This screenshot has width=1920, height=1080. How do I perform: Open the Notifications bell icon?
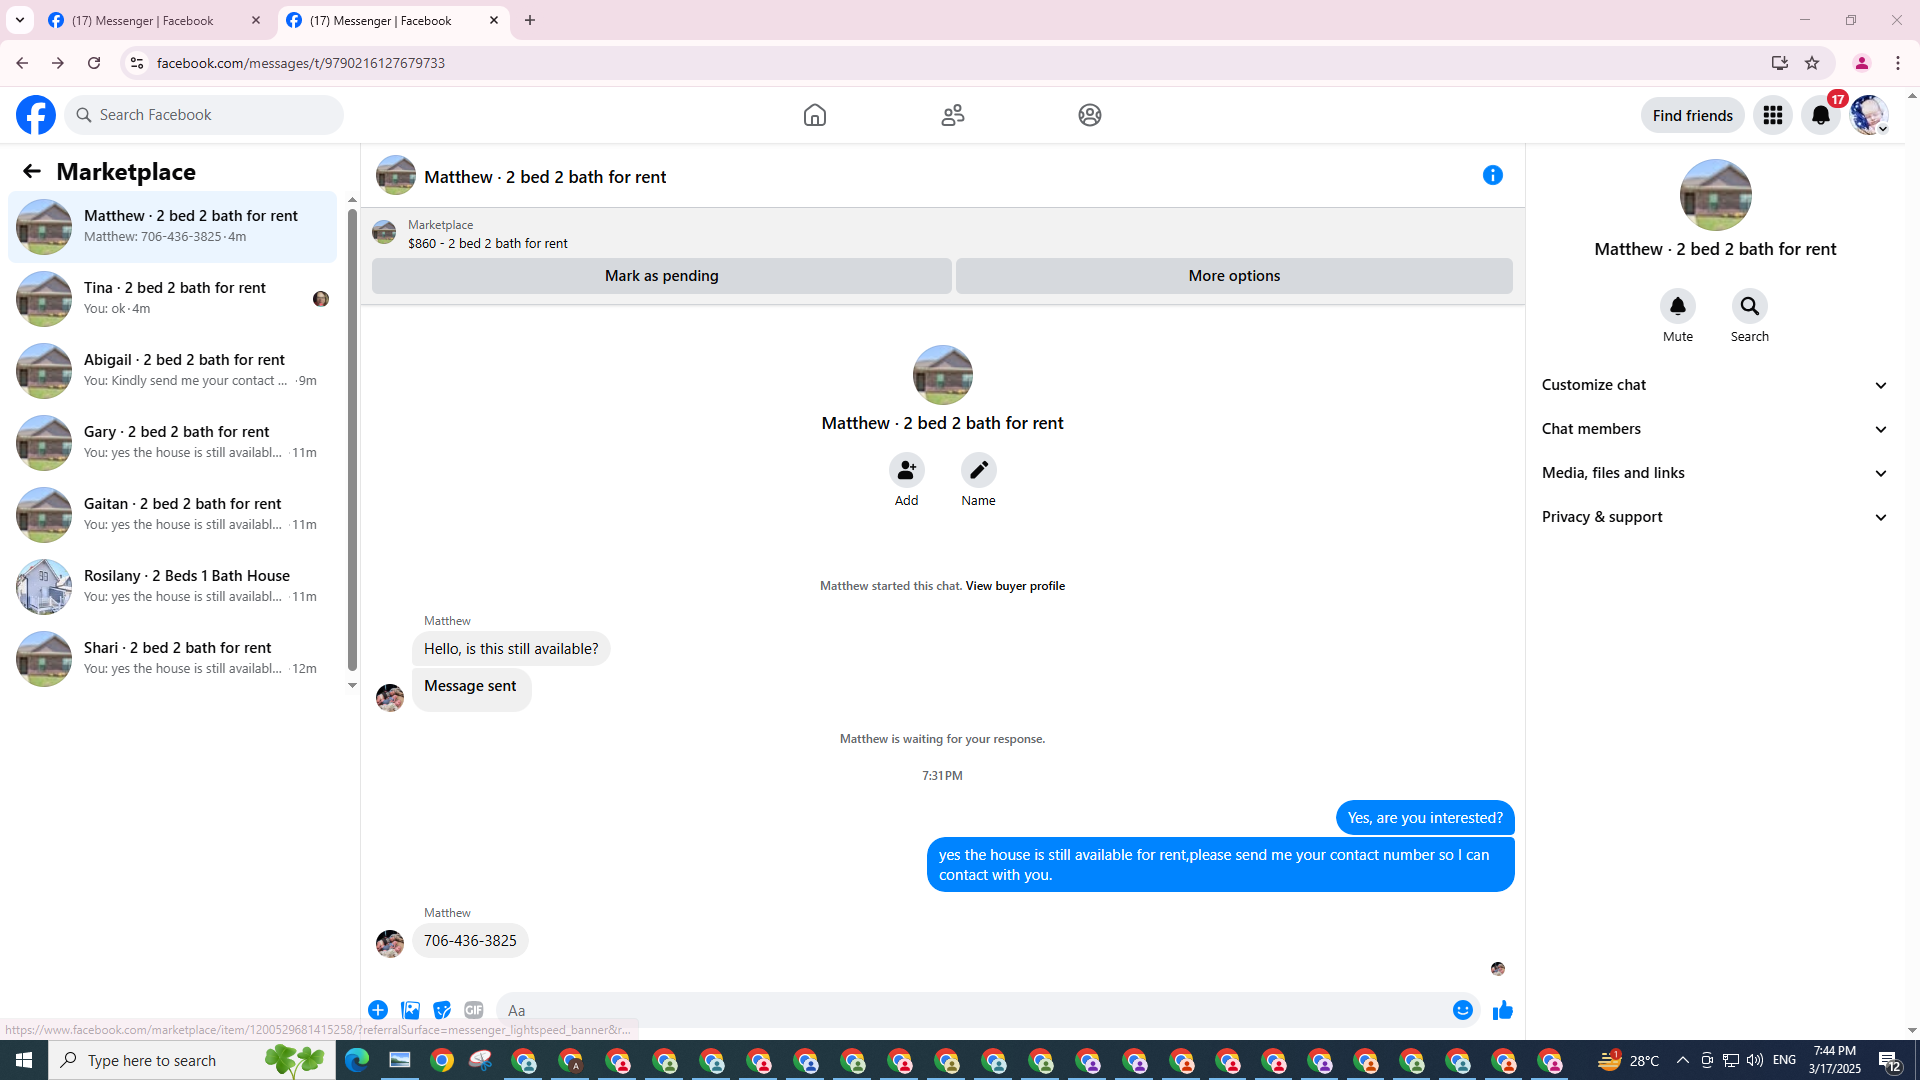[x=1821, y=115]
